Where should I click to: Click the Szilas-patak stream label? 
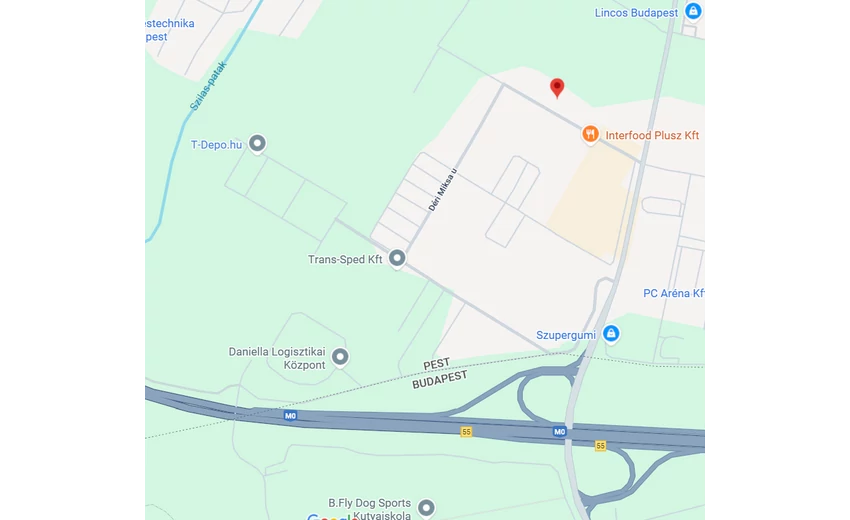pos(208,86)
